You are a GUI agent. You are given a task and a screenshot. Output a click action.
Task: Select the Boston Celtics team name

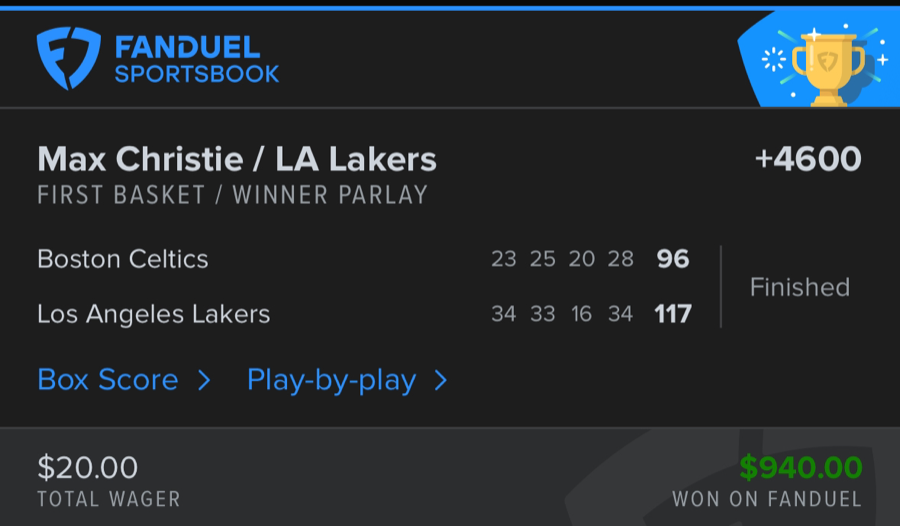click(123, 259)
